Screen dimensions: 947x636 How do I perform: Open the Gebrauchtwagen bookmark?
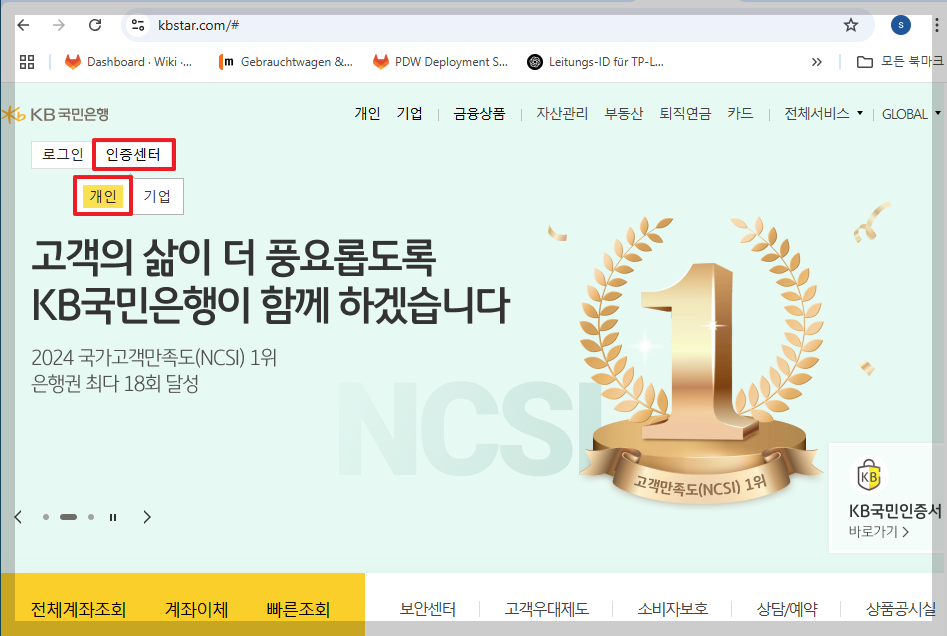(x=286, y=62)
